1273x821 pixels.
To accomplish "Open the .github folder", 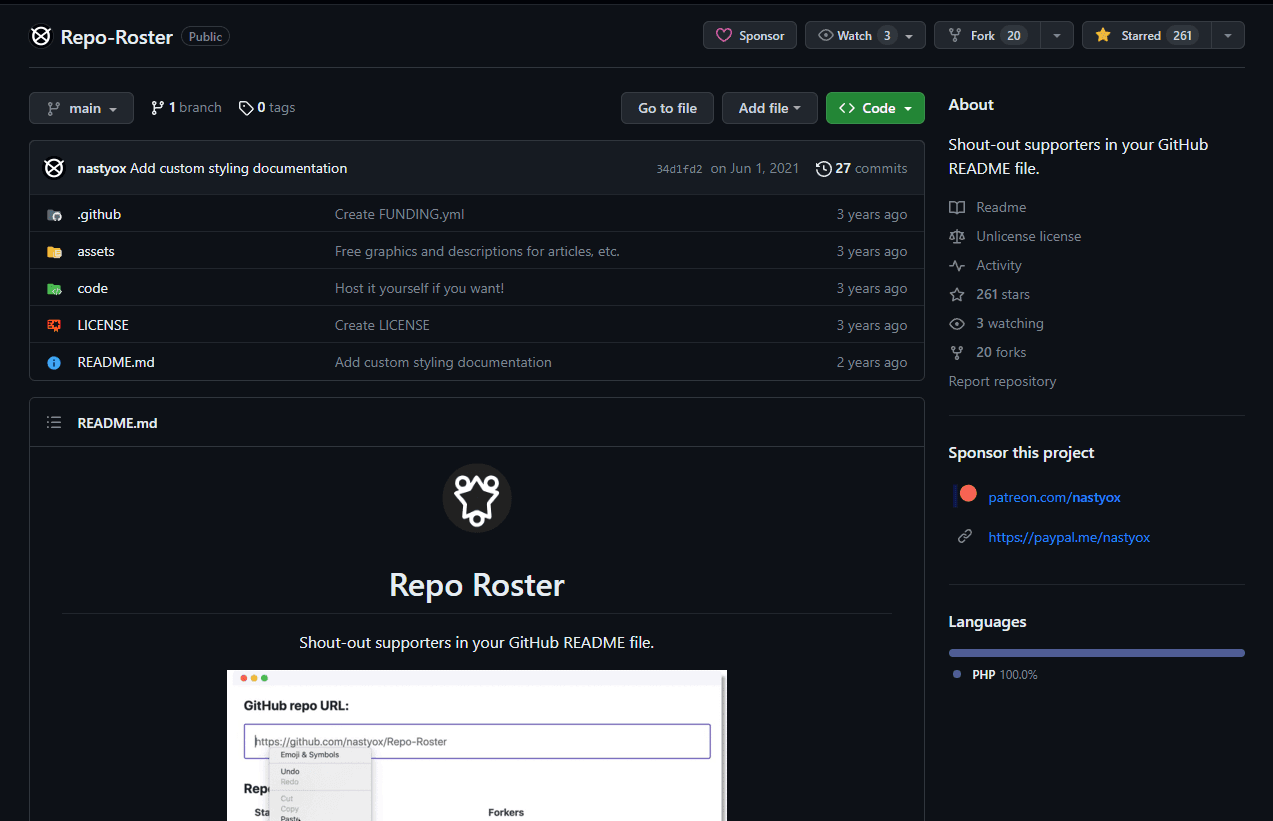I will (x=99, y=214).
